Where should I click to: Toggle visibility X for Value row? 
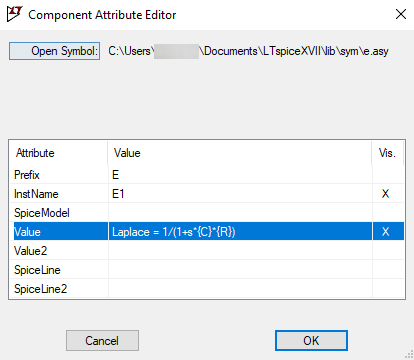(x=385, y=232)
